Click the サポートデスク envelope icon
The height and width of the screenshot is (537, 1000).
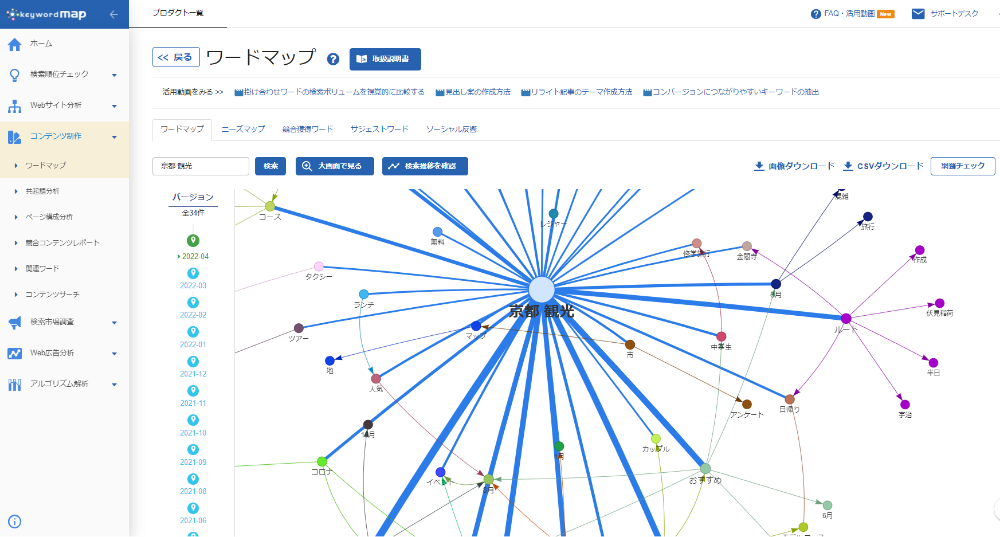tap(918, 13)
